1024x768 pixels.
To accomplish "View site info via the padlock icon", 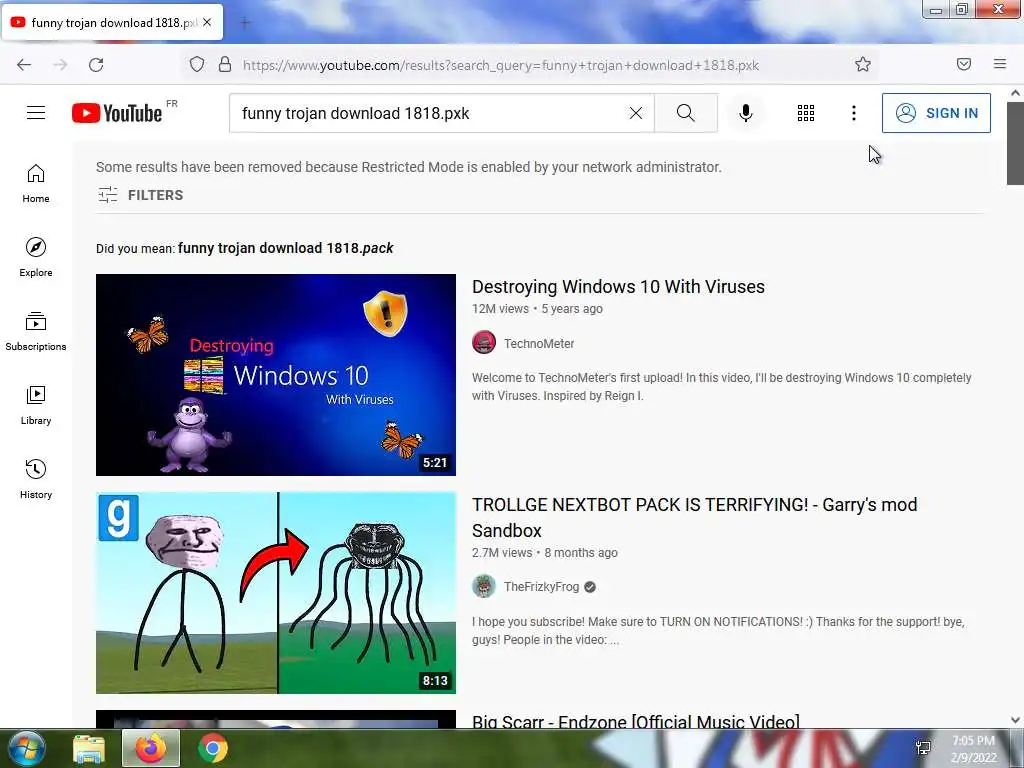I will 225,64.
